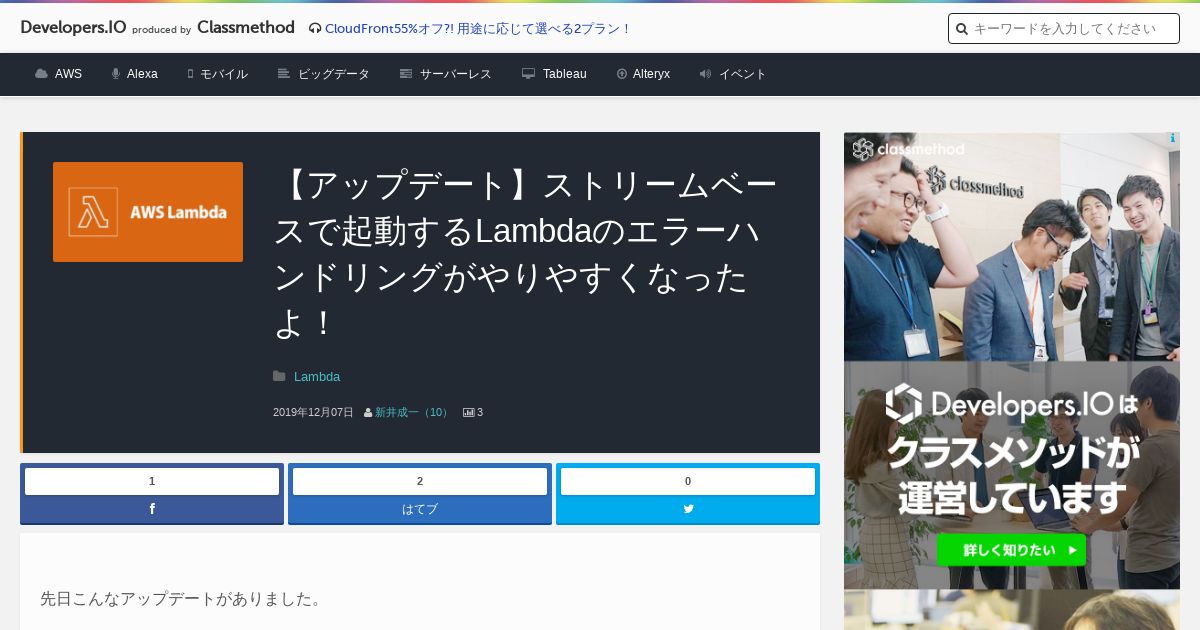Open the Classmethod logo link in header

tap(246, 28)
